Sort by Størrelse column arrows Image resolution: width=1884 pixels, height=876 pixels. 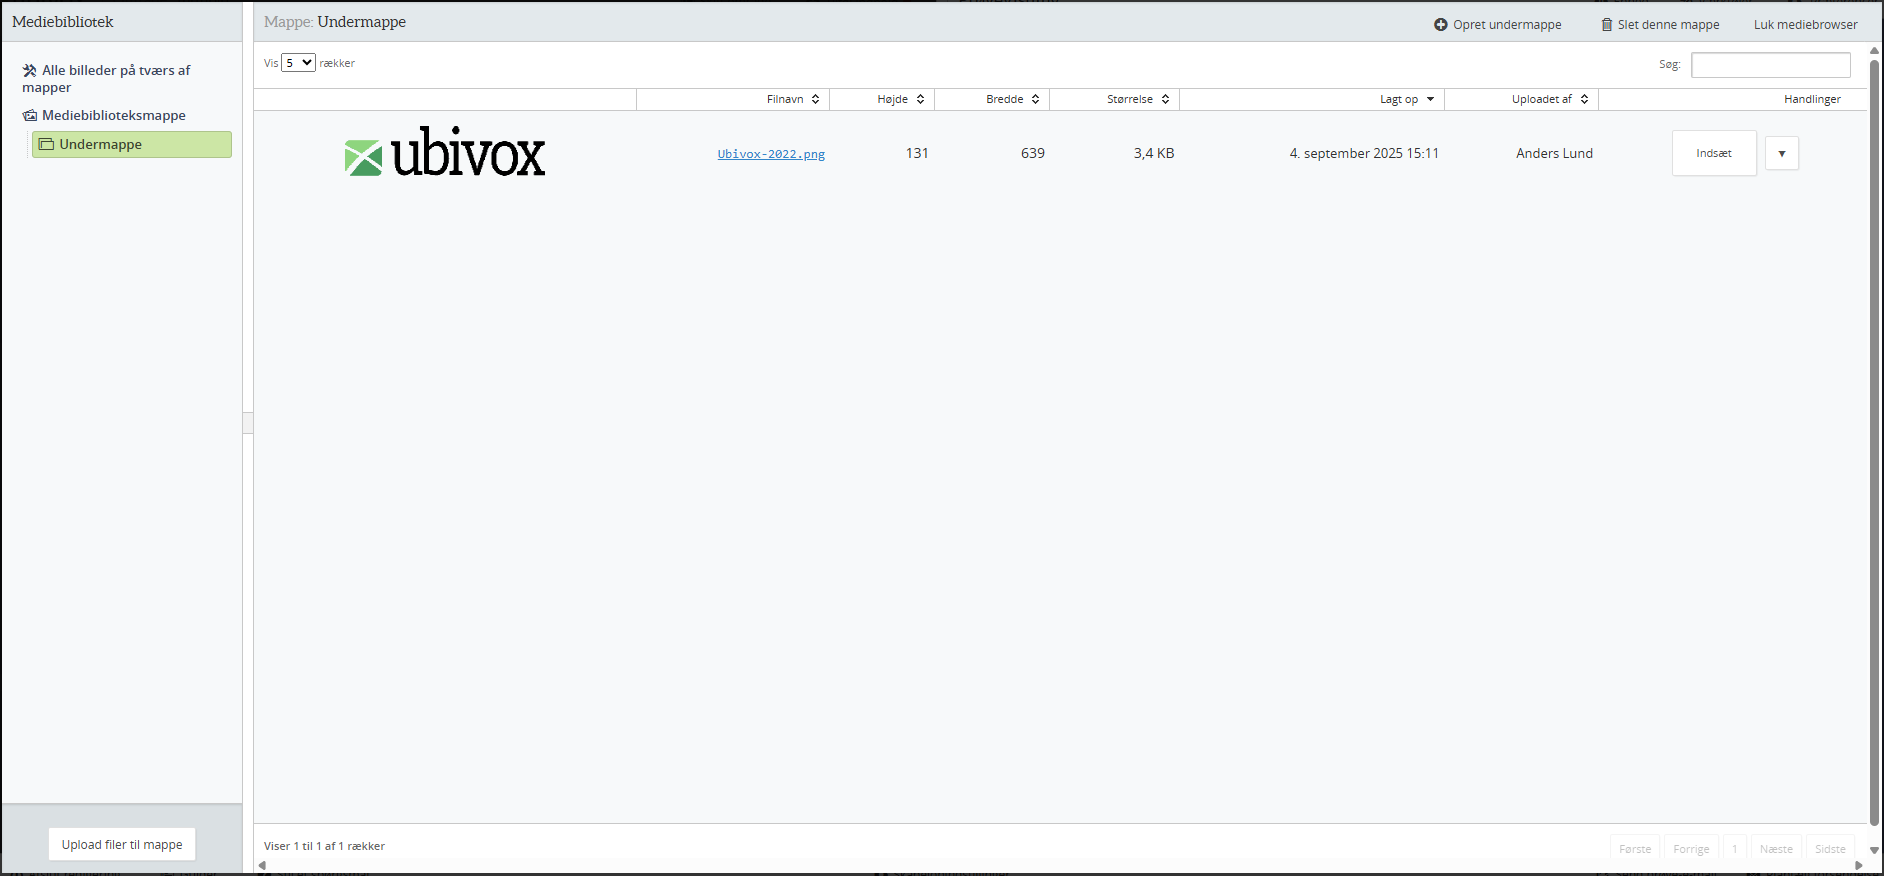pyautogui.click(x=1165, y=100)
